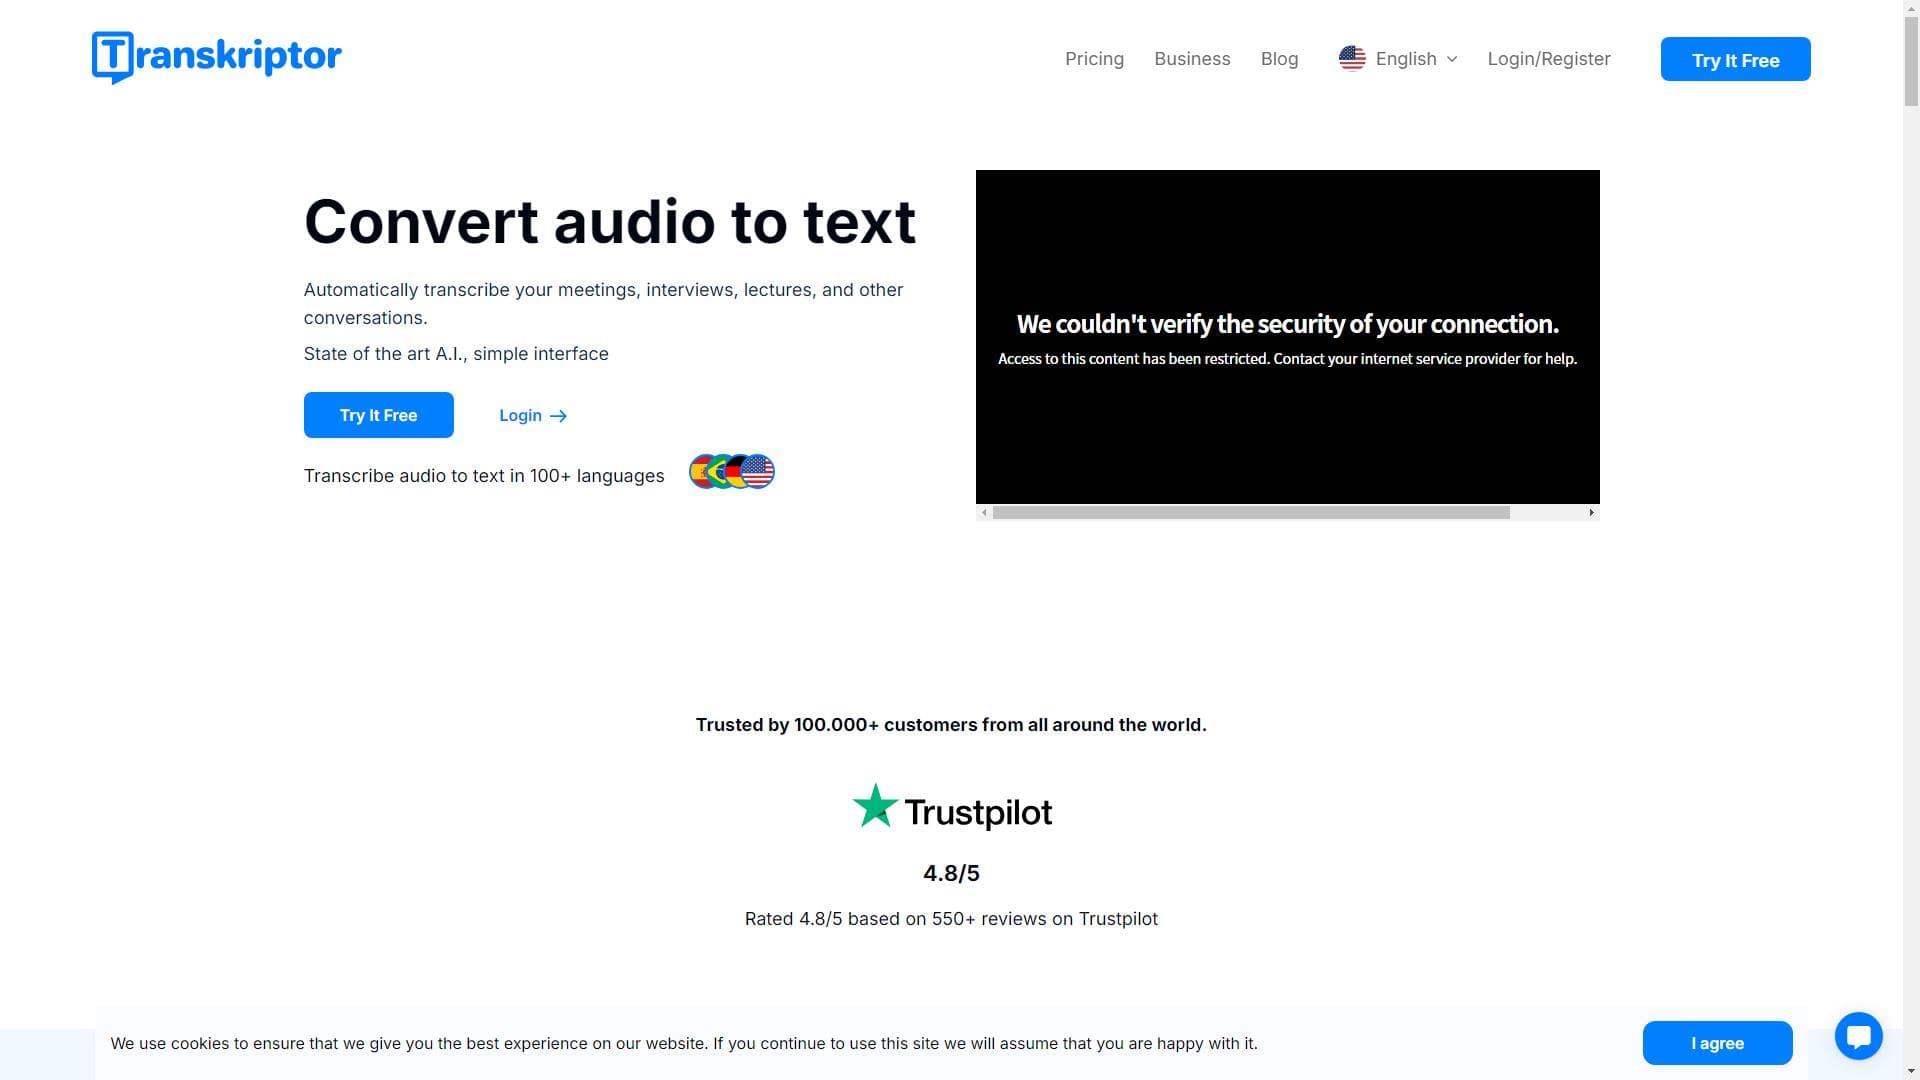Click Try It Free below the heading
This screenshot has width=1920, height=1080.
[379, 415]
